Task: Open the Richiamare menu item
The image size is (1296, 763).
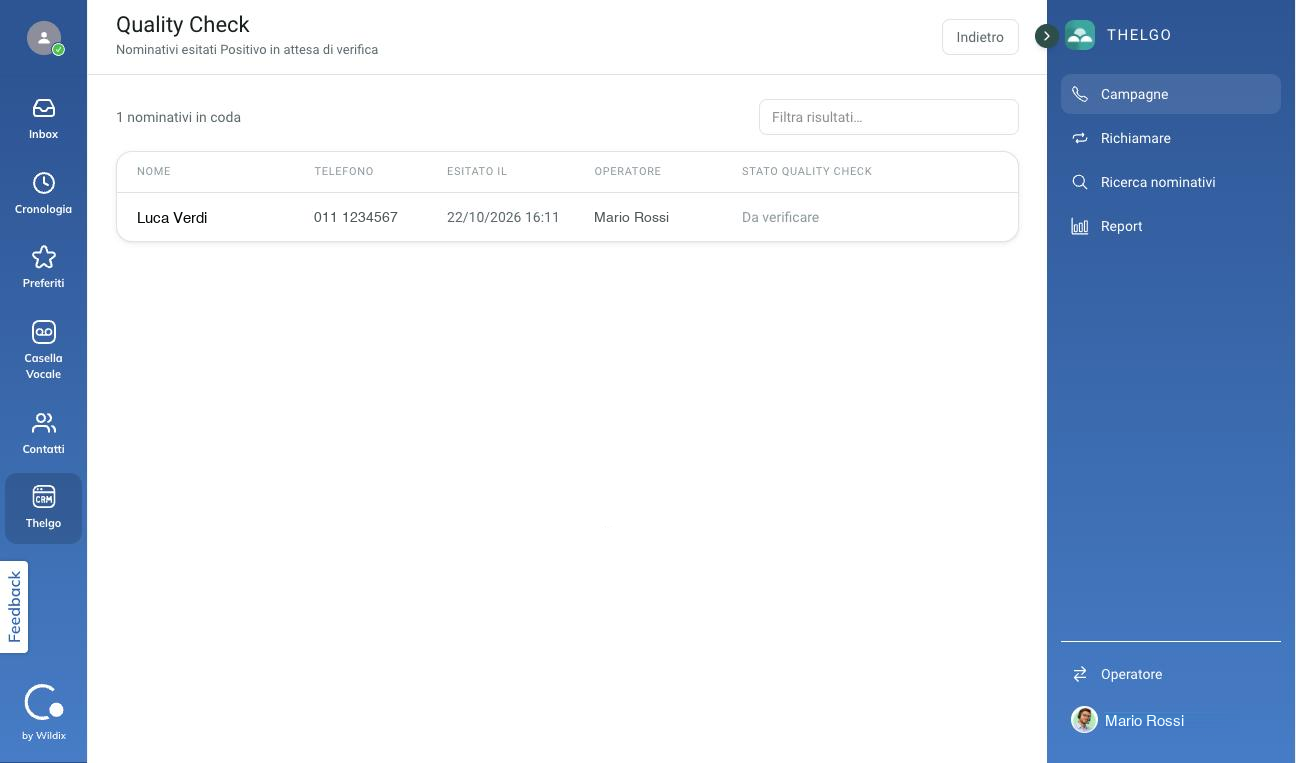Action: (x=1171, y=138)
